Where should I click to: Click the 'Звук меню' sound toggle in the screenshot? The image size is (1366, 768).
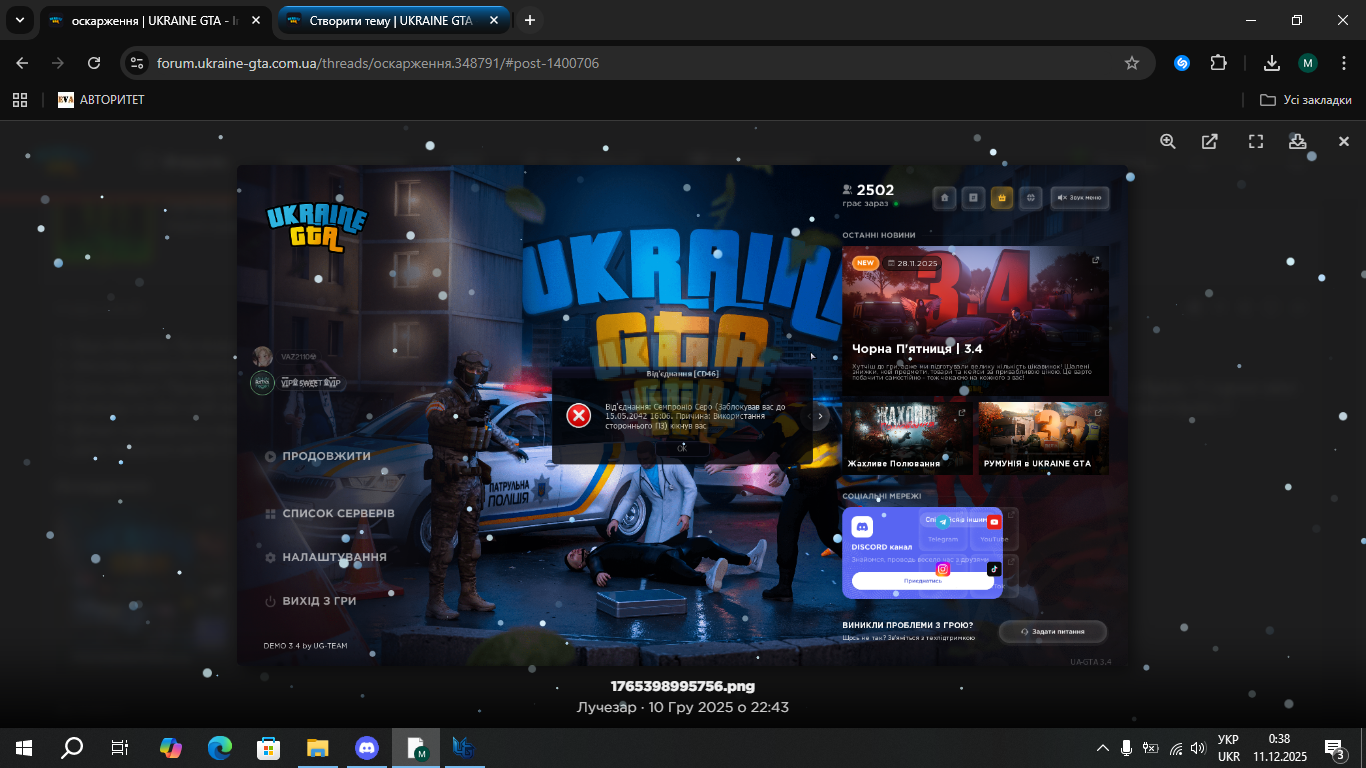pos(1080,198)
